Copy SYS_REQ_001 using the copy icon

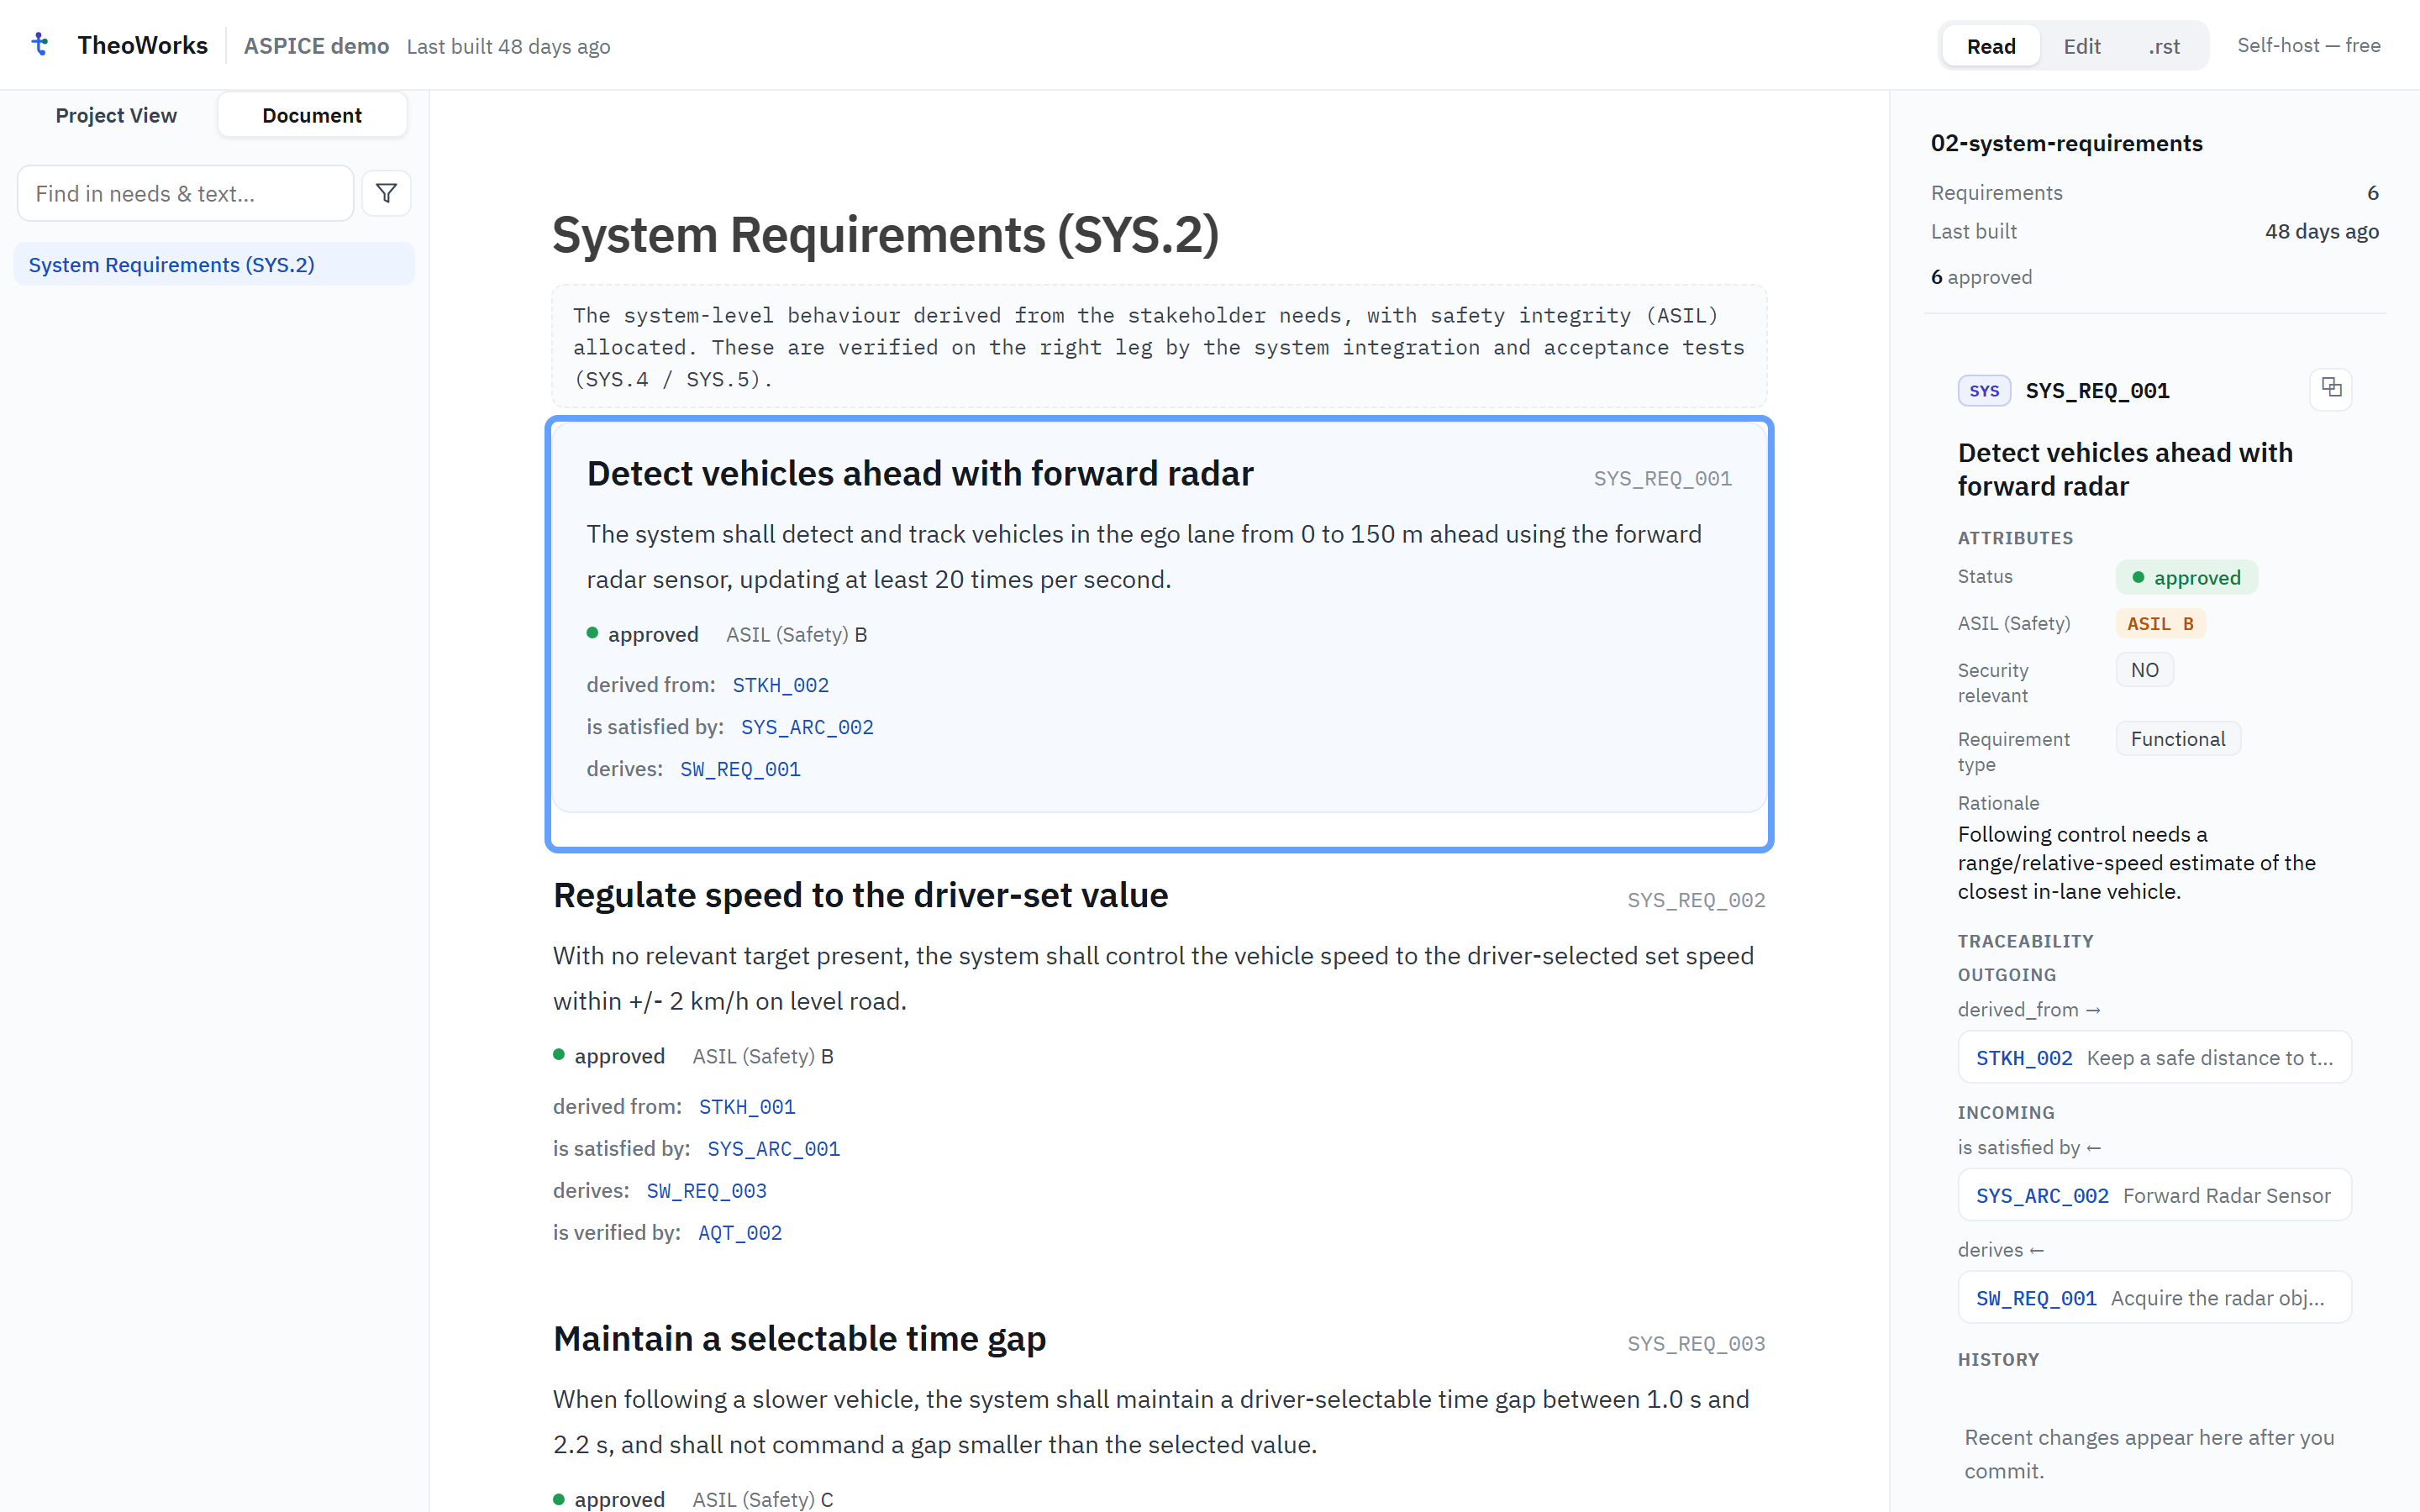2331,388
